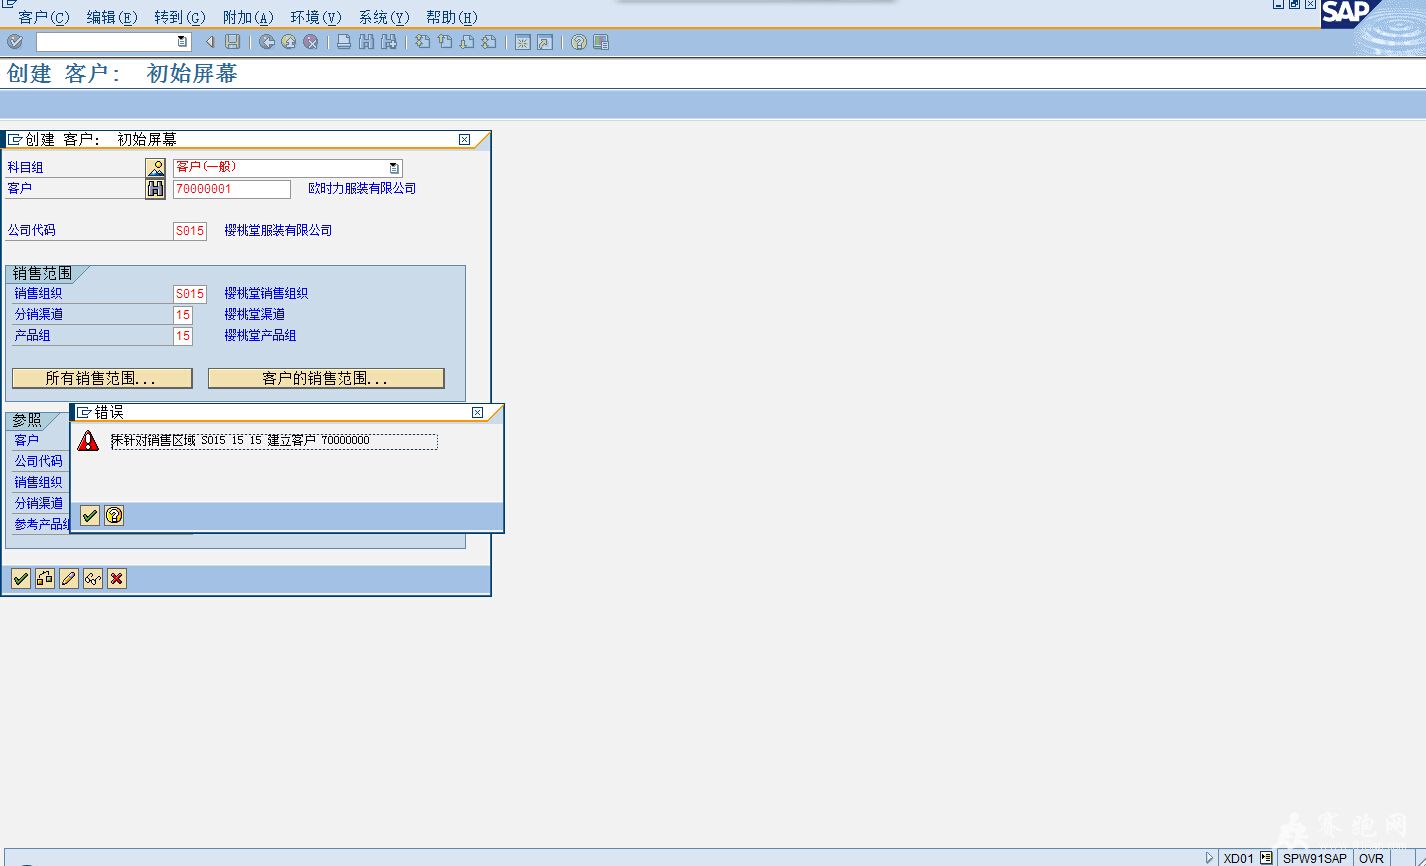Screen dimensions: 1426x866
Task: Click the 樱桃堂服装有限公司 company name text
Action: 278,230
